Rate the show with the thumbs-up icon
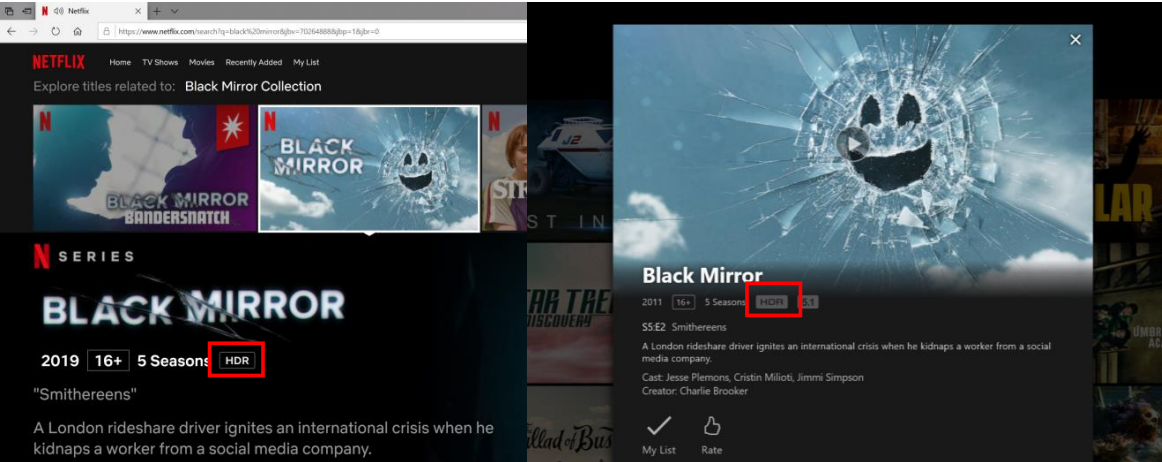1162x462 pixels. point(711,426)
